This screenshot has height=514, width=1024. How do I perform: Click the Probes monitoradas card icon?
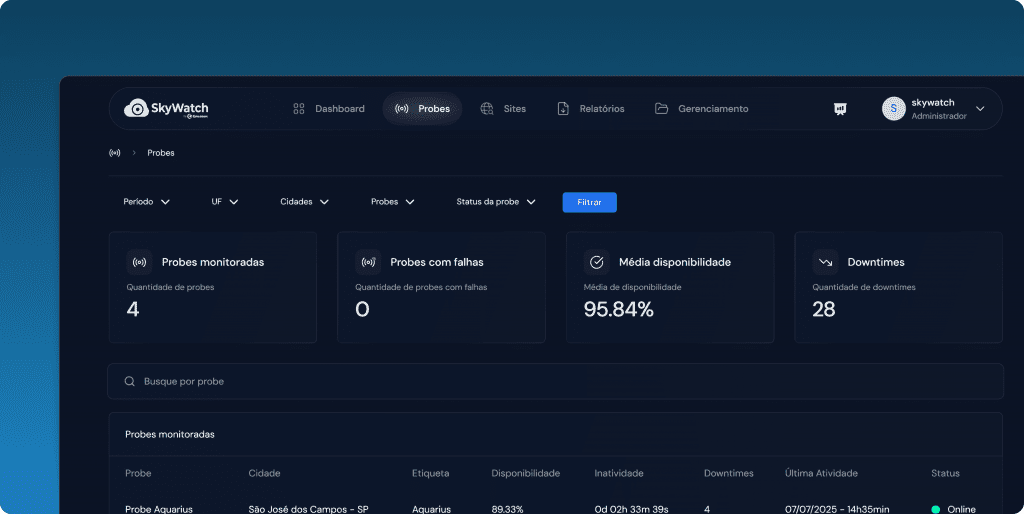click(139, 262)
